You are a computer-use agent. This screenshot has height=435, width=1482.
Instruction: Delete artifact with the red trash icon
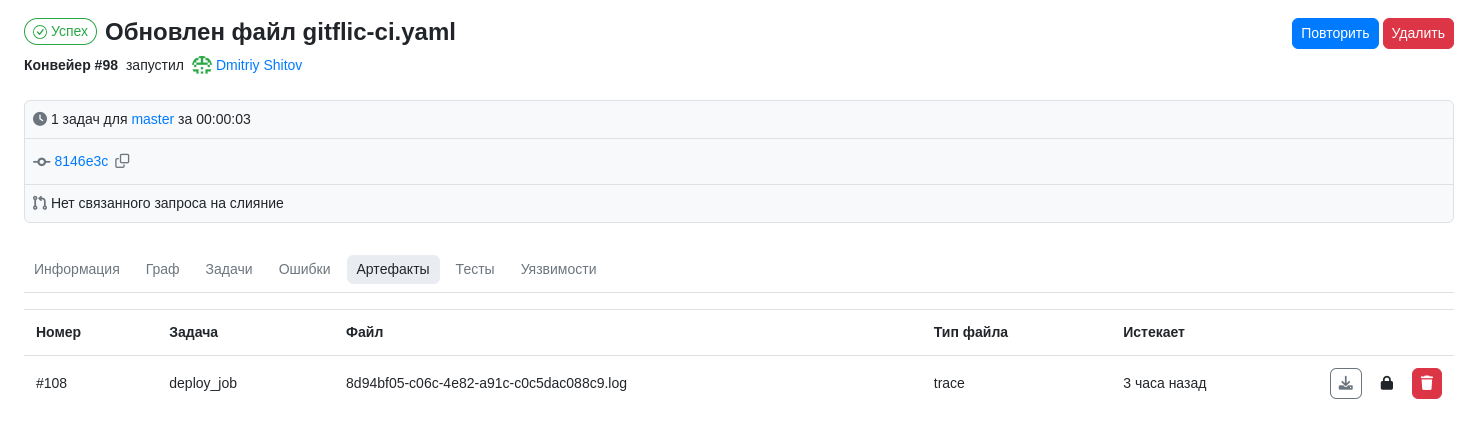pos(1427,383)
